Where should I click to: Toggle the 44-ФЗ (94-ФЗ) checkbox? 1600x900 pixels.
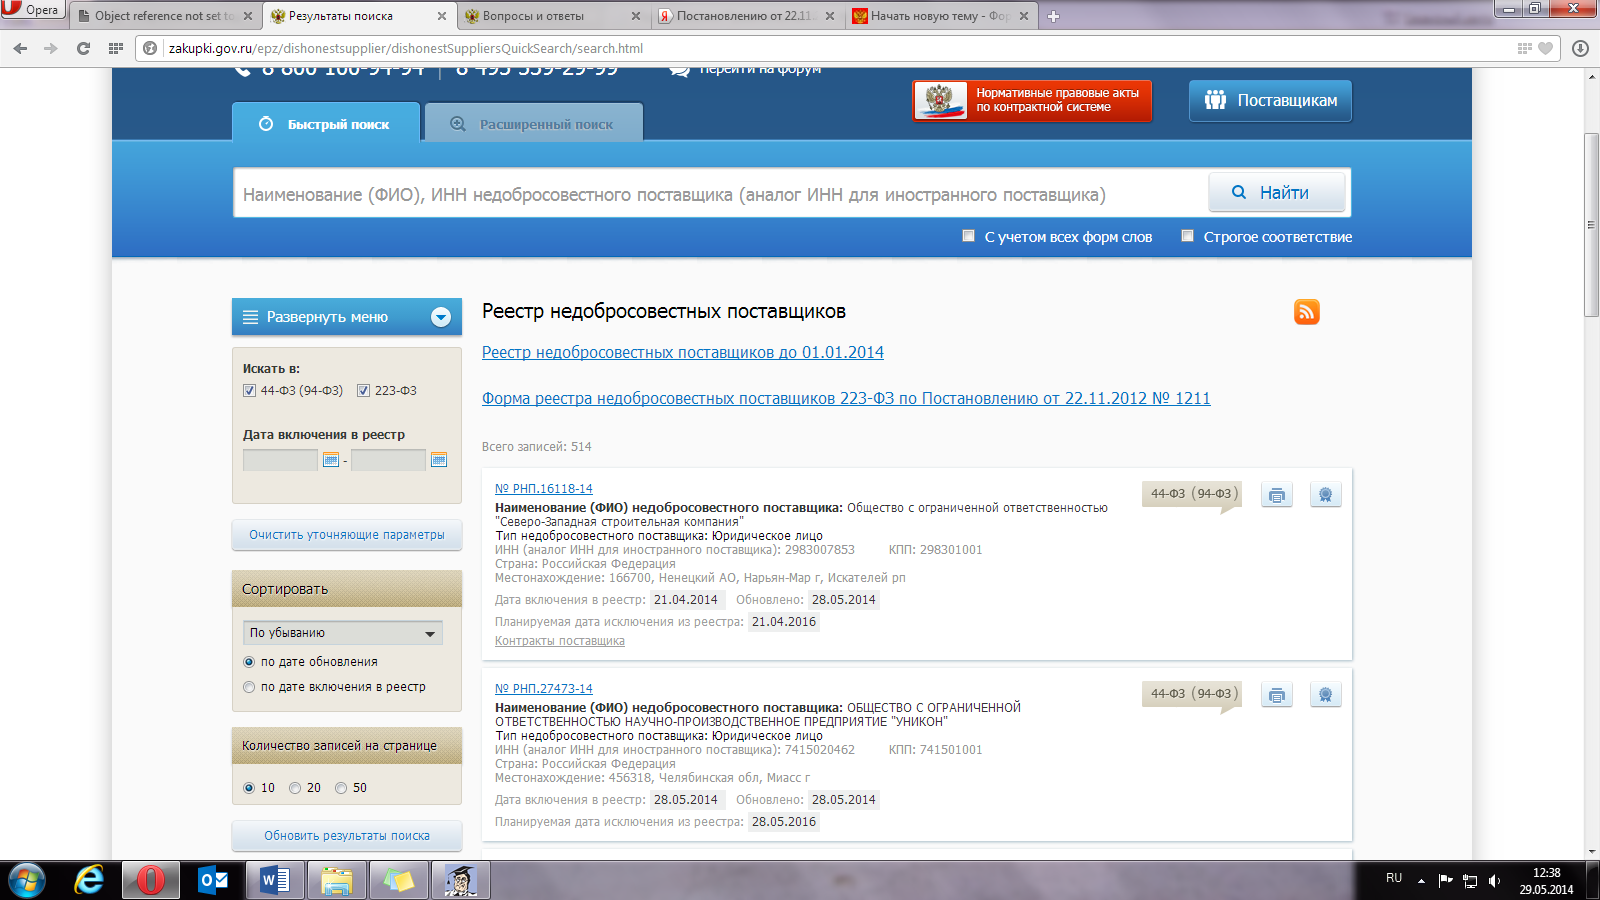pos(250,391)
